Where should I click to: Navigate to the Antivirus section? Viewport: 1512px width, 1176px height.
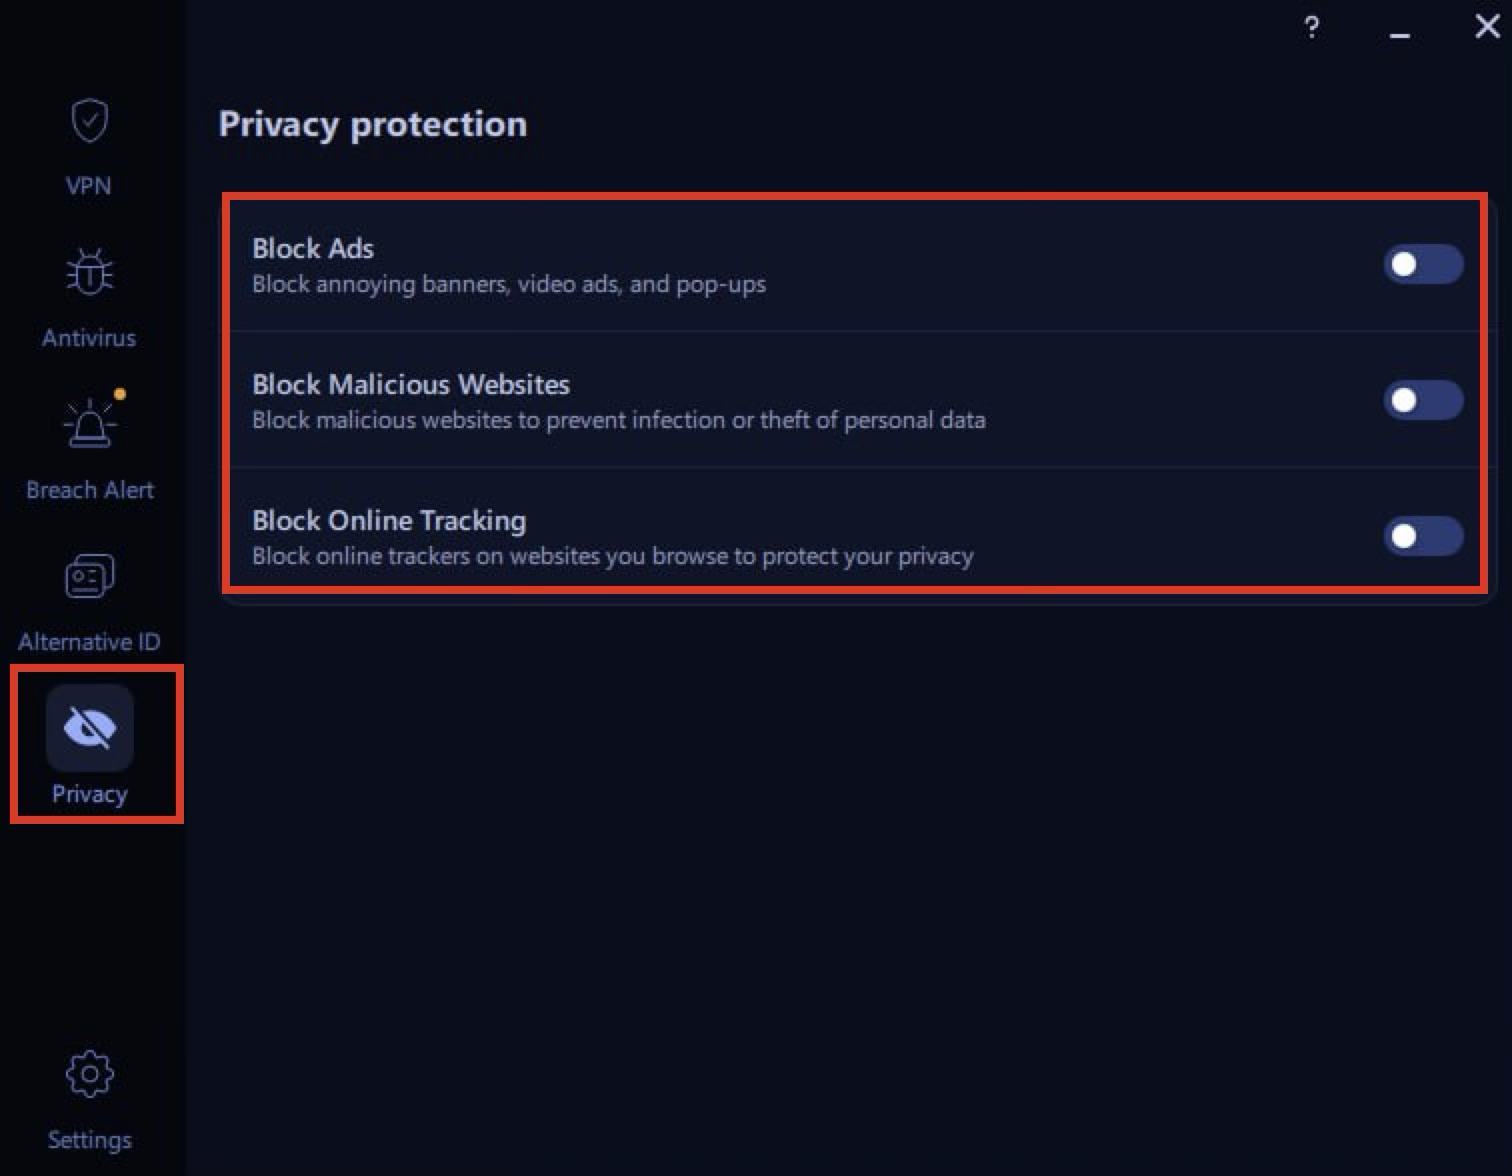click(89, 337)
